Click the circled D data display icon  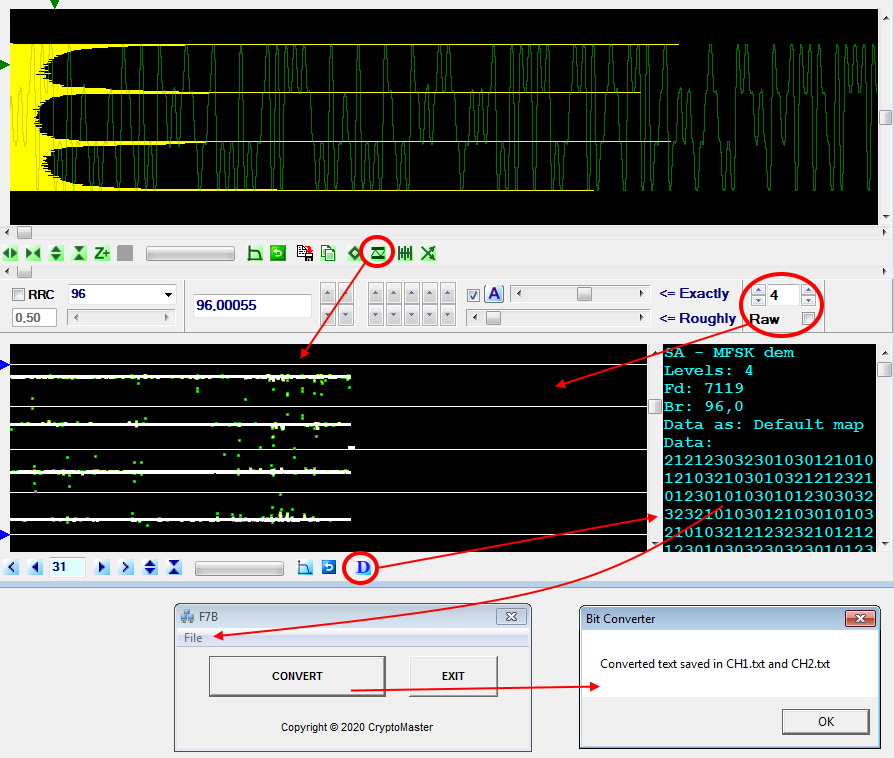click(361, 567)
